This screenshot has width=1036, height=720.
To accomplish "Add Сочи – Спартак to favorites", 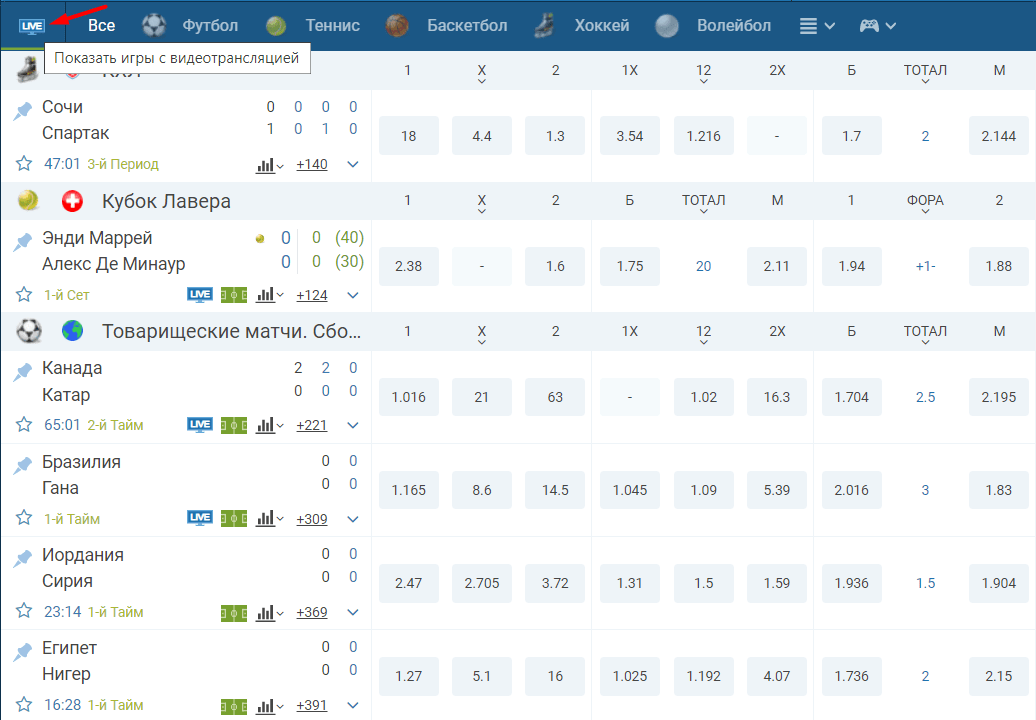I will coord(24,163).
